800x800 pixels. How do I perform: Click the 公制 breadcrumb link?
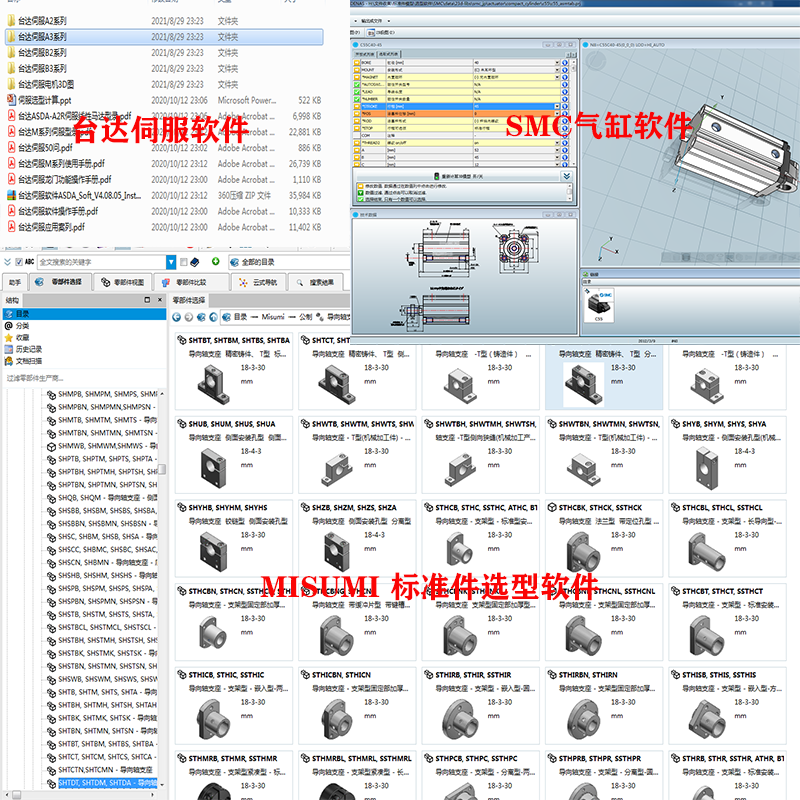coord(306,317)
